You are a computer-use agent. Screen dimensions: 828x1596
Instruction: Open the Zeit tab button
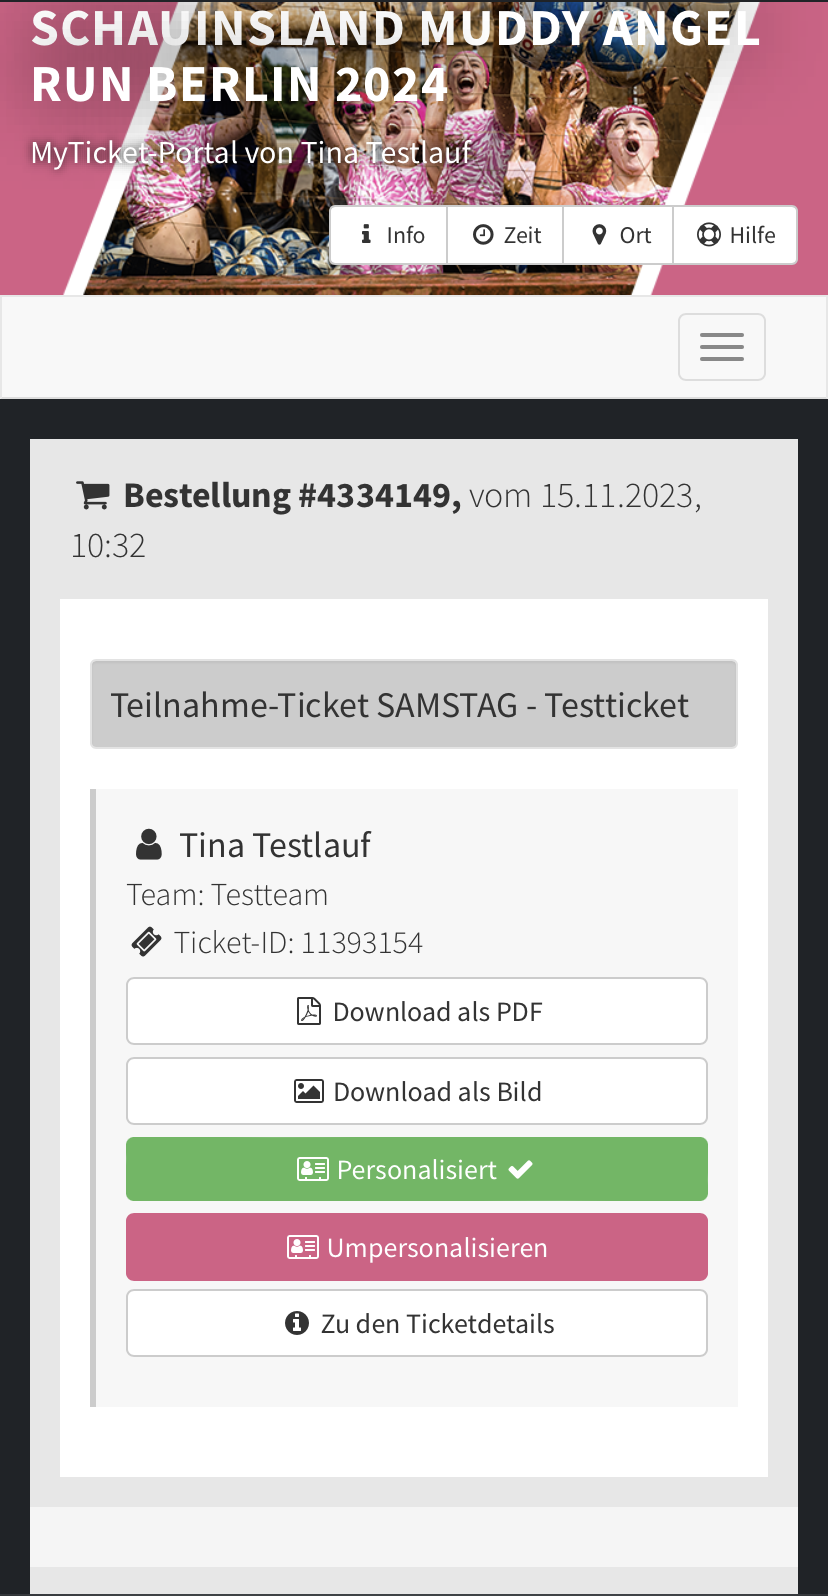click(x=506, y=235)
